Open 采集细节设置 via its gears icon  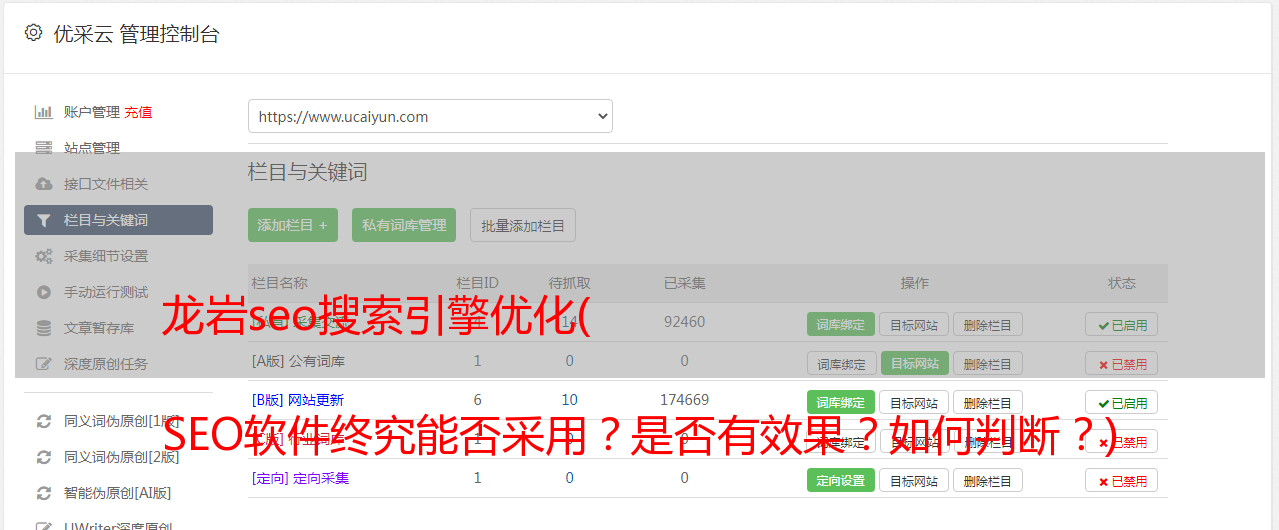pyautogui.click(x=44, y=256)
